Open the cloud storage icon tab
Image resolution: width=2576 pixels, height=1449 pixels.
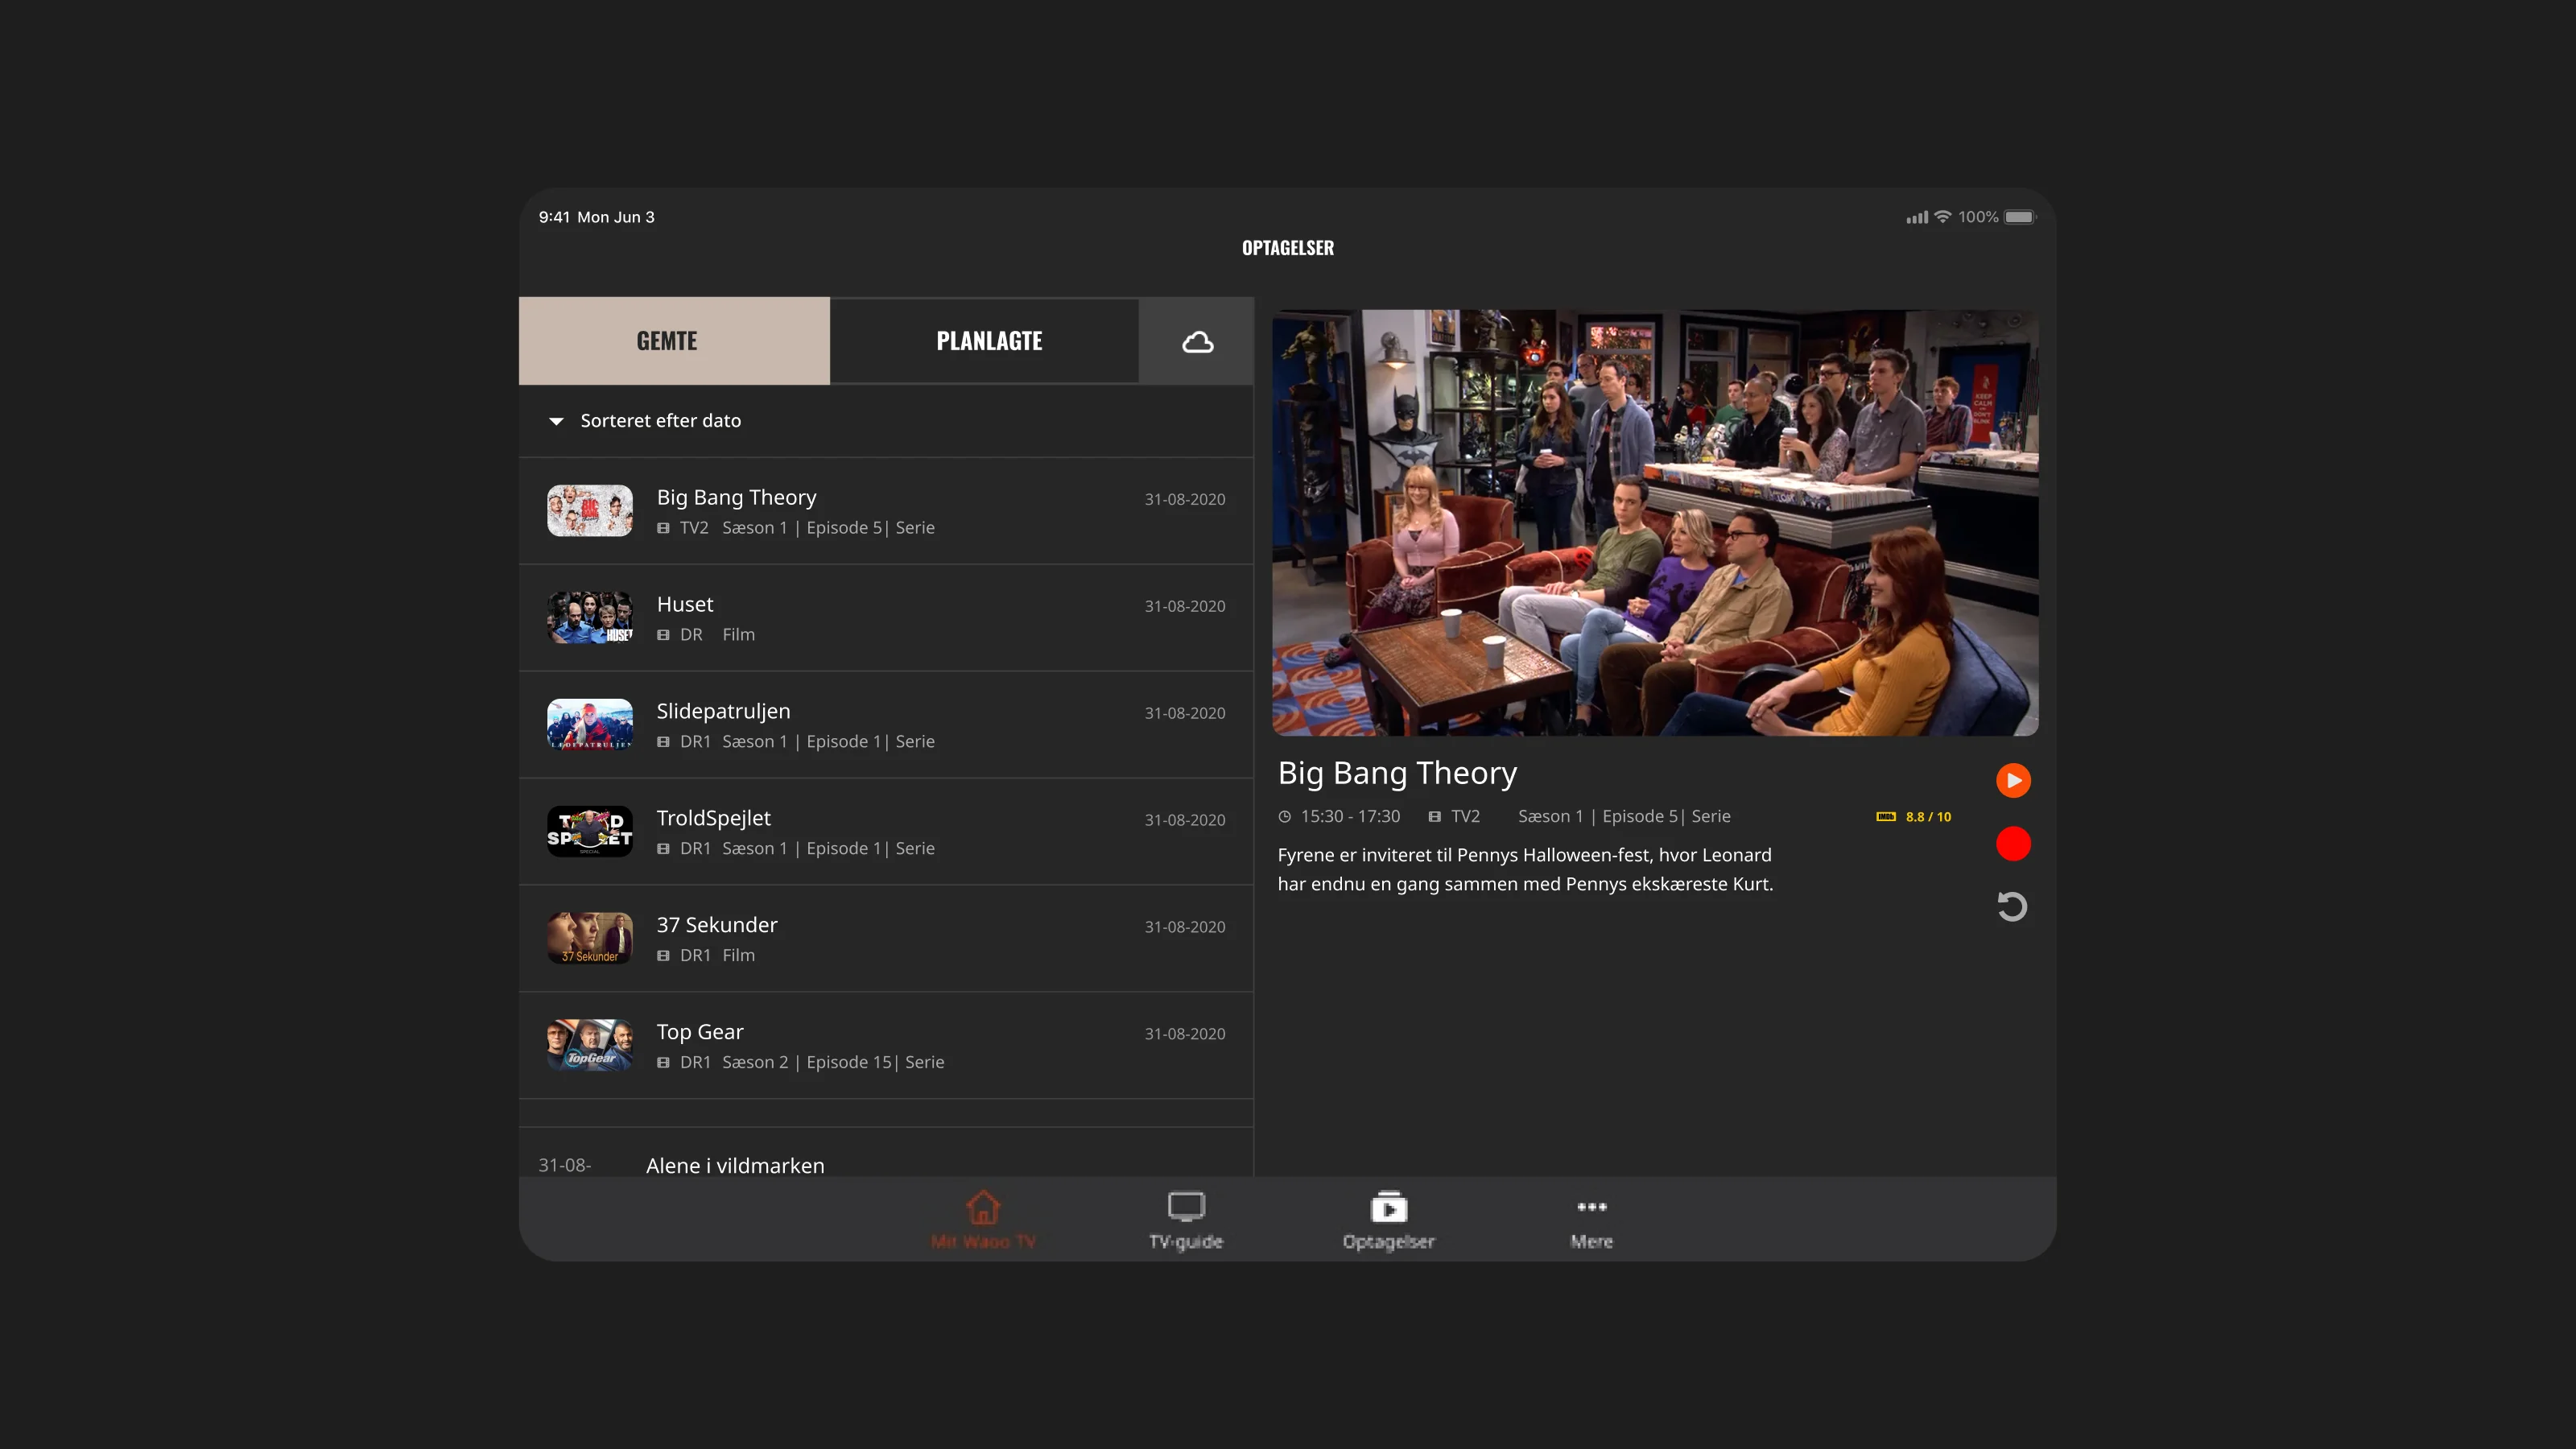click(x=1197, y=341)
